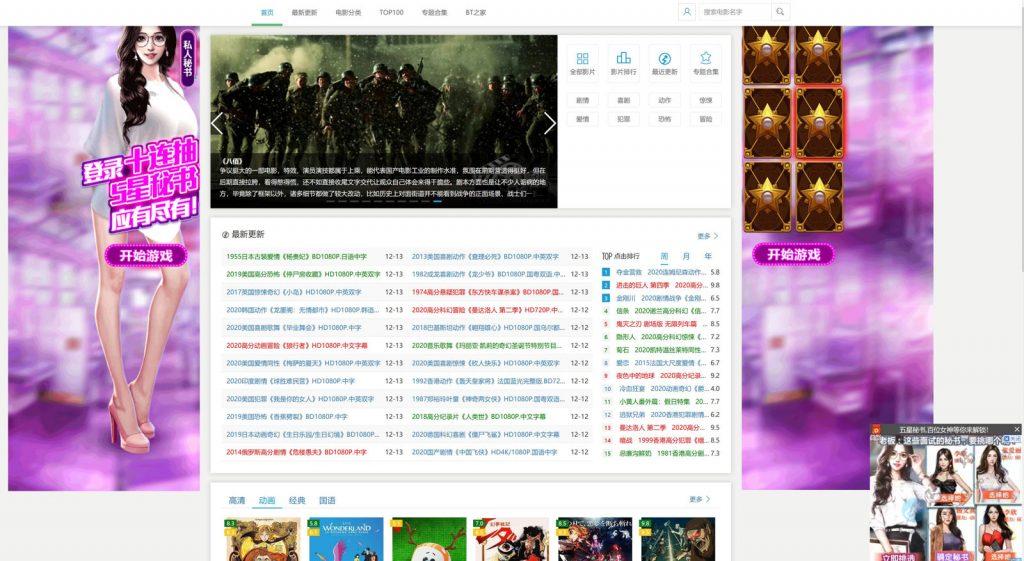
Task: Go to previous carousel slide arrow
Action: pos(218,123)
